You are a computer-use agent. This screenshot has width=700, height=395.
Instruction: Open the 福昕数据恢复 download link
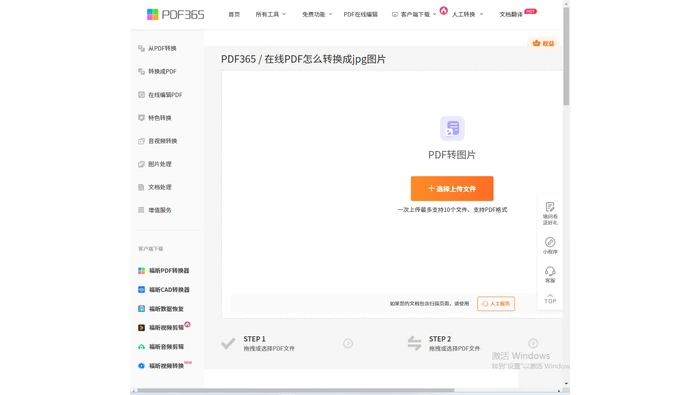[166, 309]
